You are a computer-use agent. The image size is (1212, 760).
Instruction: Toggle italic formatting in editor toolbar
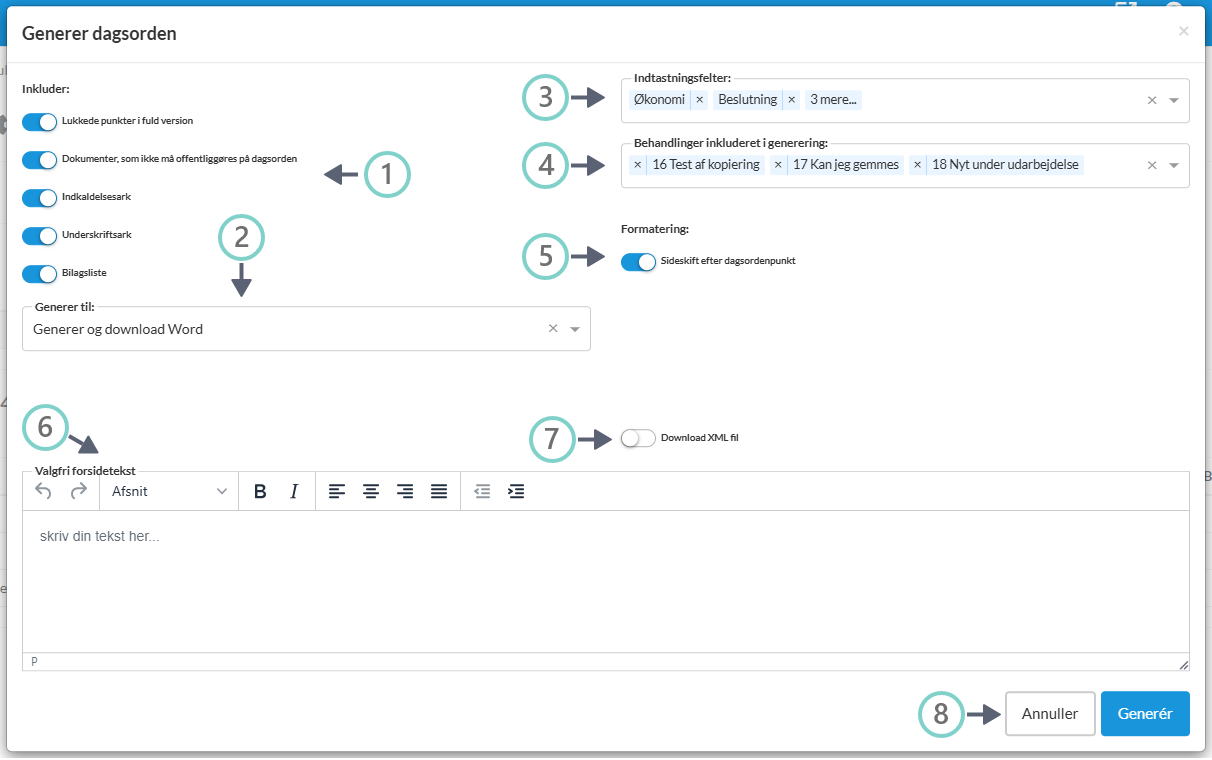[x=294, y=491]
